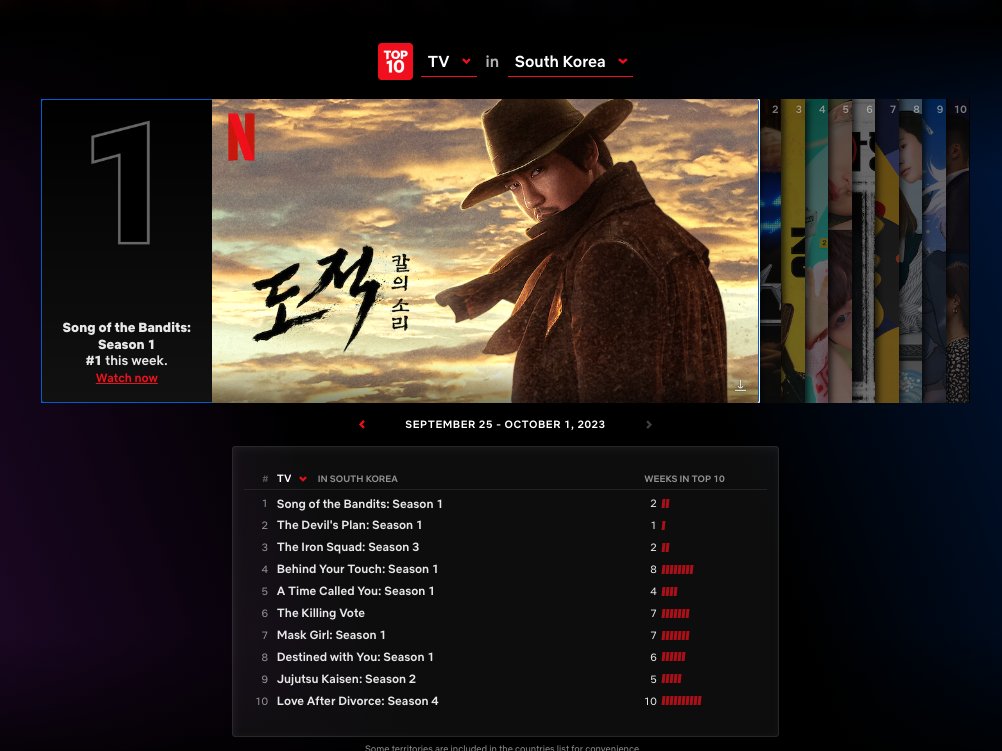Viewport: 1002px width, 751px height.
Task: Select rank 2 poster strip
Action: (x=771, y=251)
